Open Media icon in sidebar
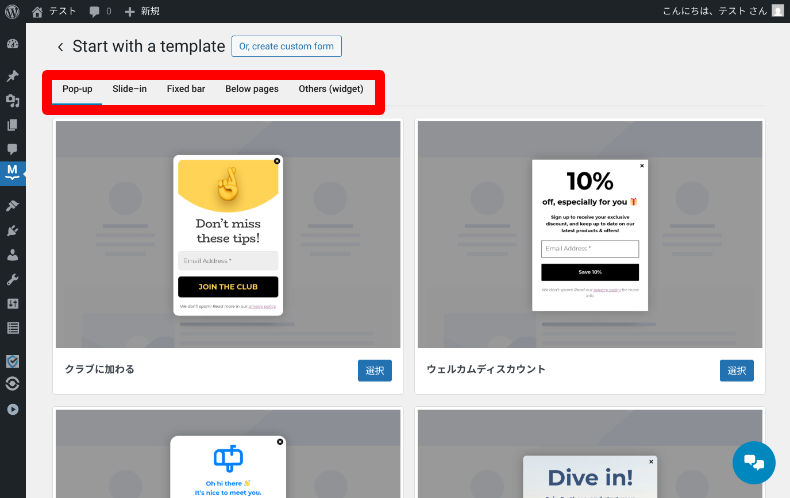 [x=13, y=101]
